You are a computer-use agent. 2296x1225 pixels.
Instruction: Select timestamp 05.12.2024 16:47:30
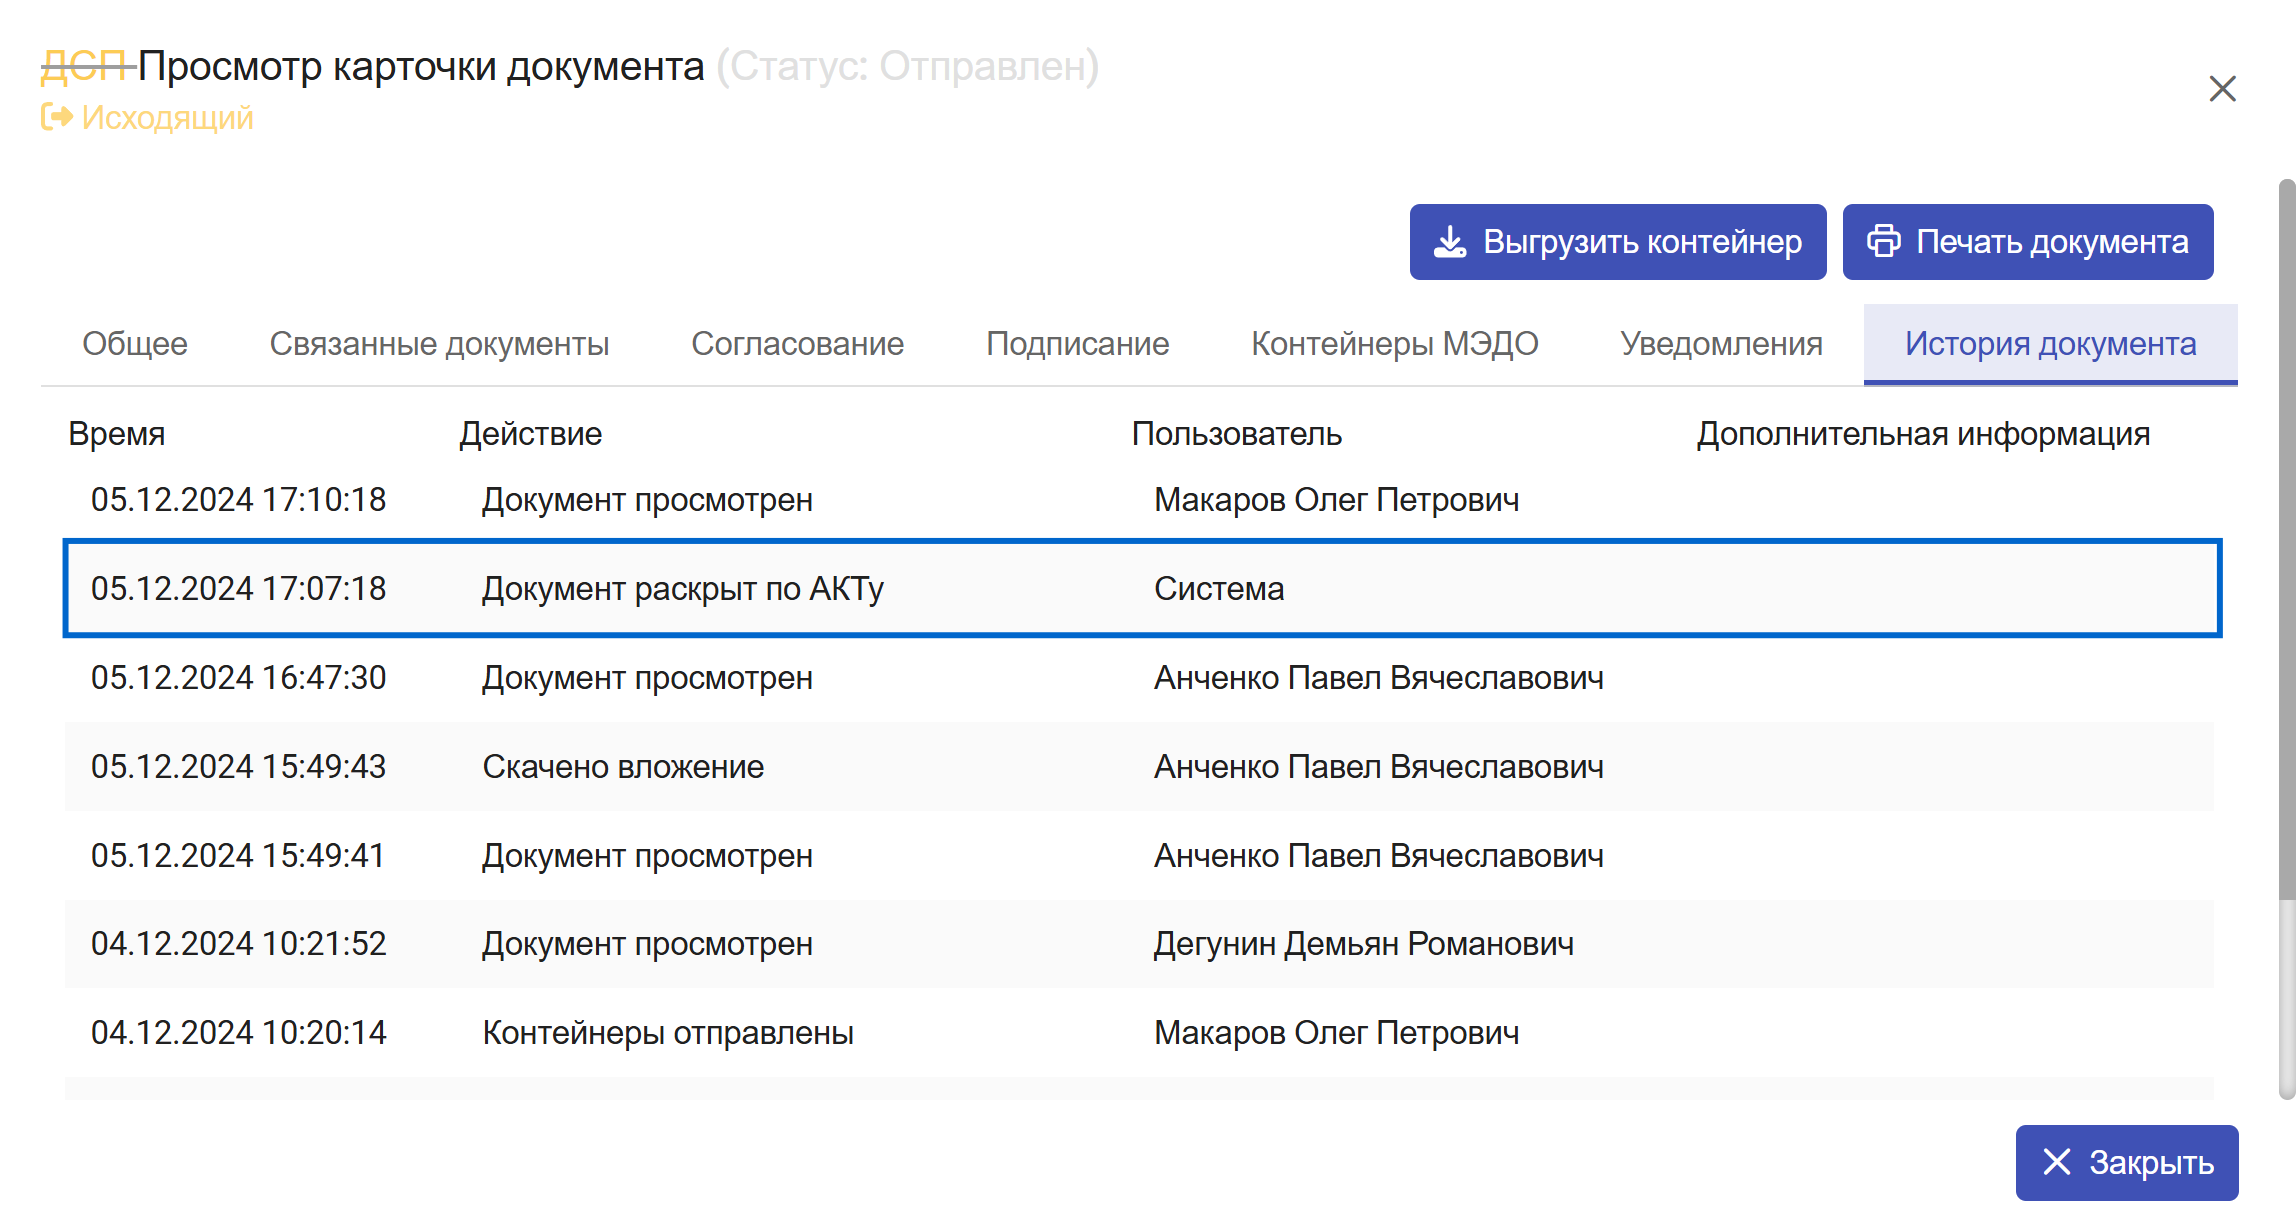click(x=238, y=678)
